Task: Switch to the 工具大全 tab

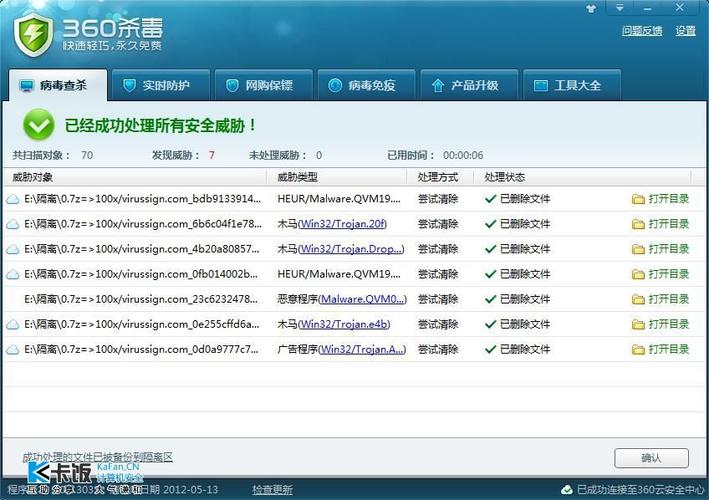Action: point(572,85)
